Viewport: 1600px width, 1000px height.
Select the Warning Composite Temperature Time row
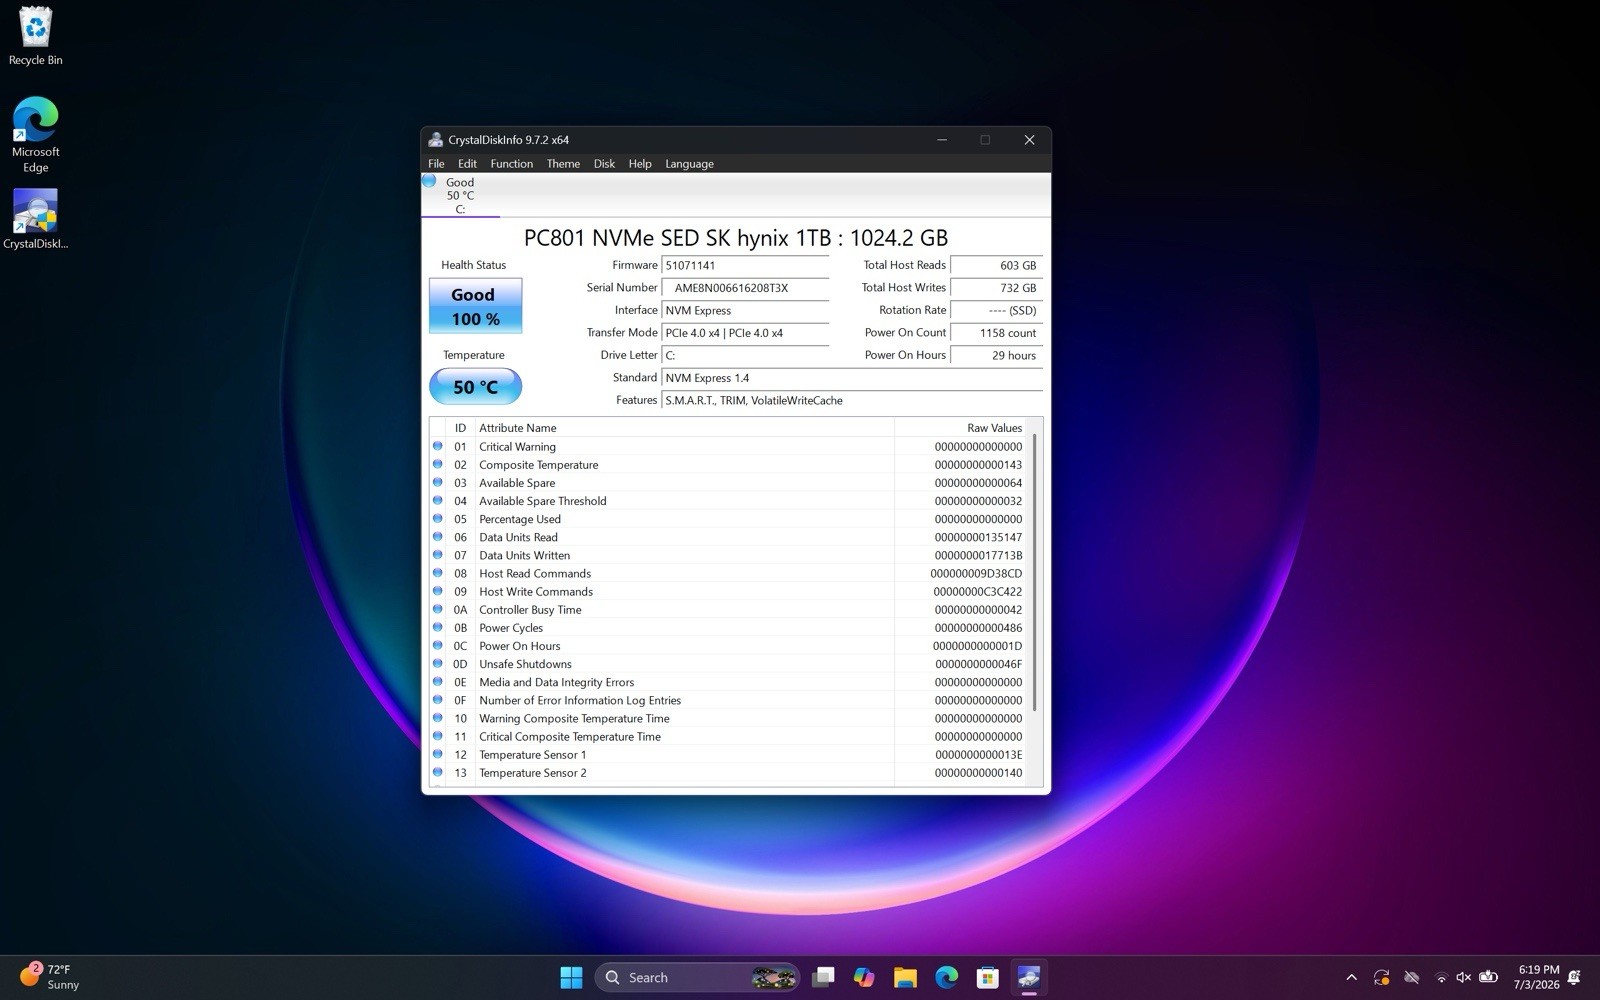pyautogui.click(x=730, y=718)
